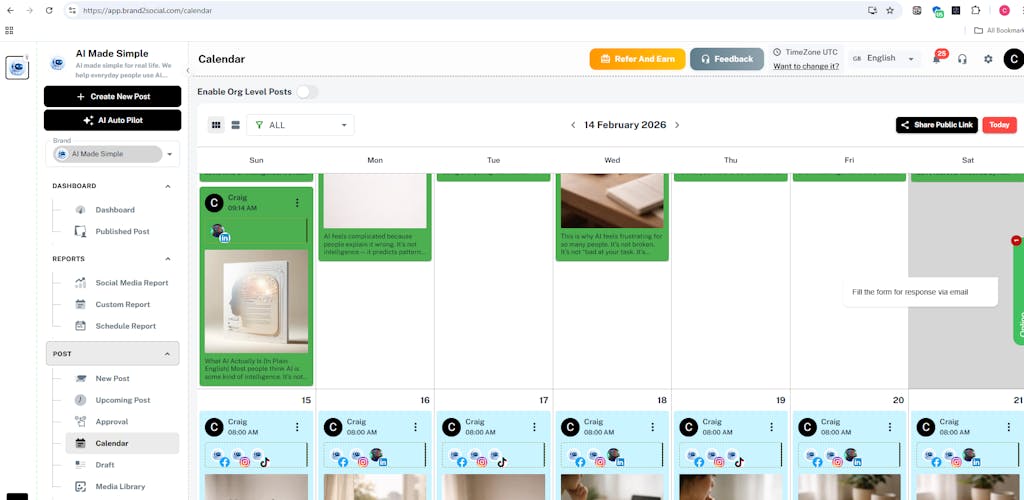The width and height of the screenshot is (1024, 500).
Task: Toggle Enable Org Level Posts switch
Action: pyautogui.click(x=306, y=92)
